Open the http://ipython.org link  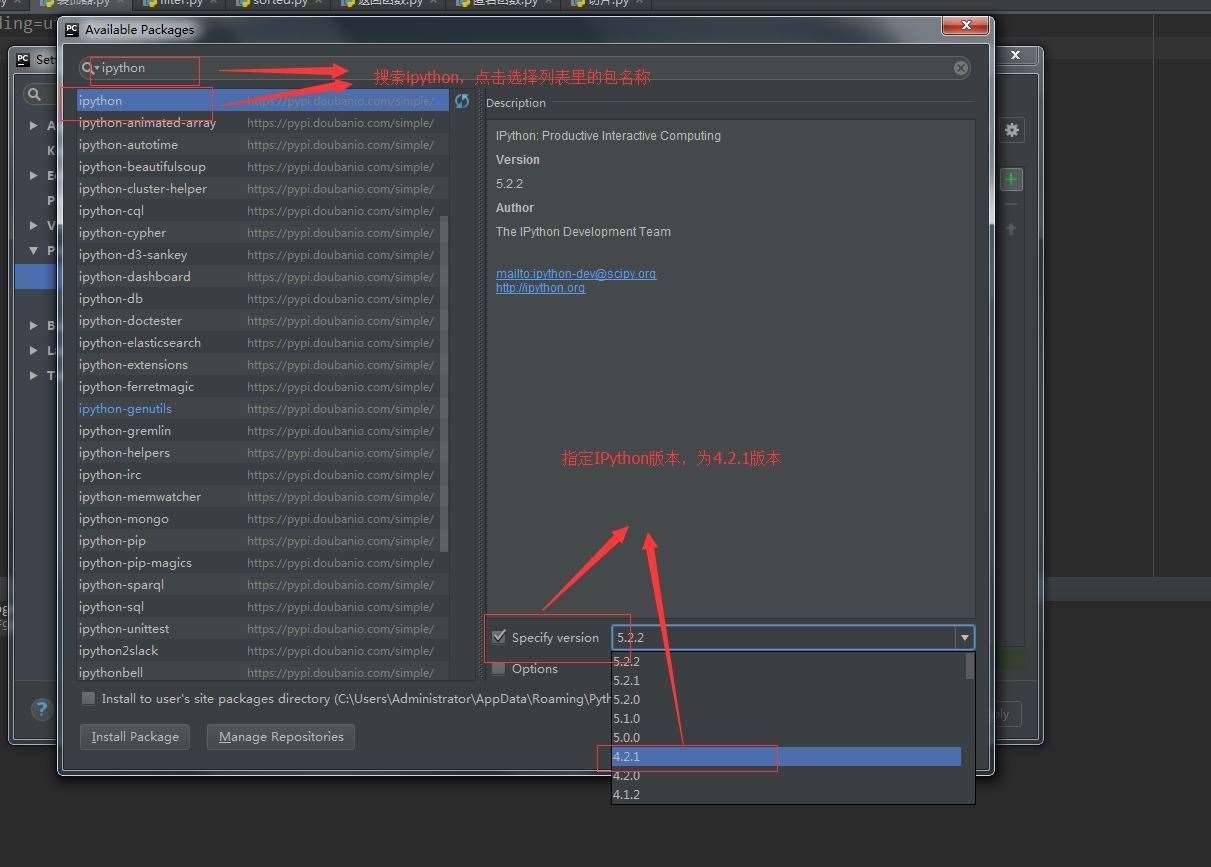[x=540, y=288]
